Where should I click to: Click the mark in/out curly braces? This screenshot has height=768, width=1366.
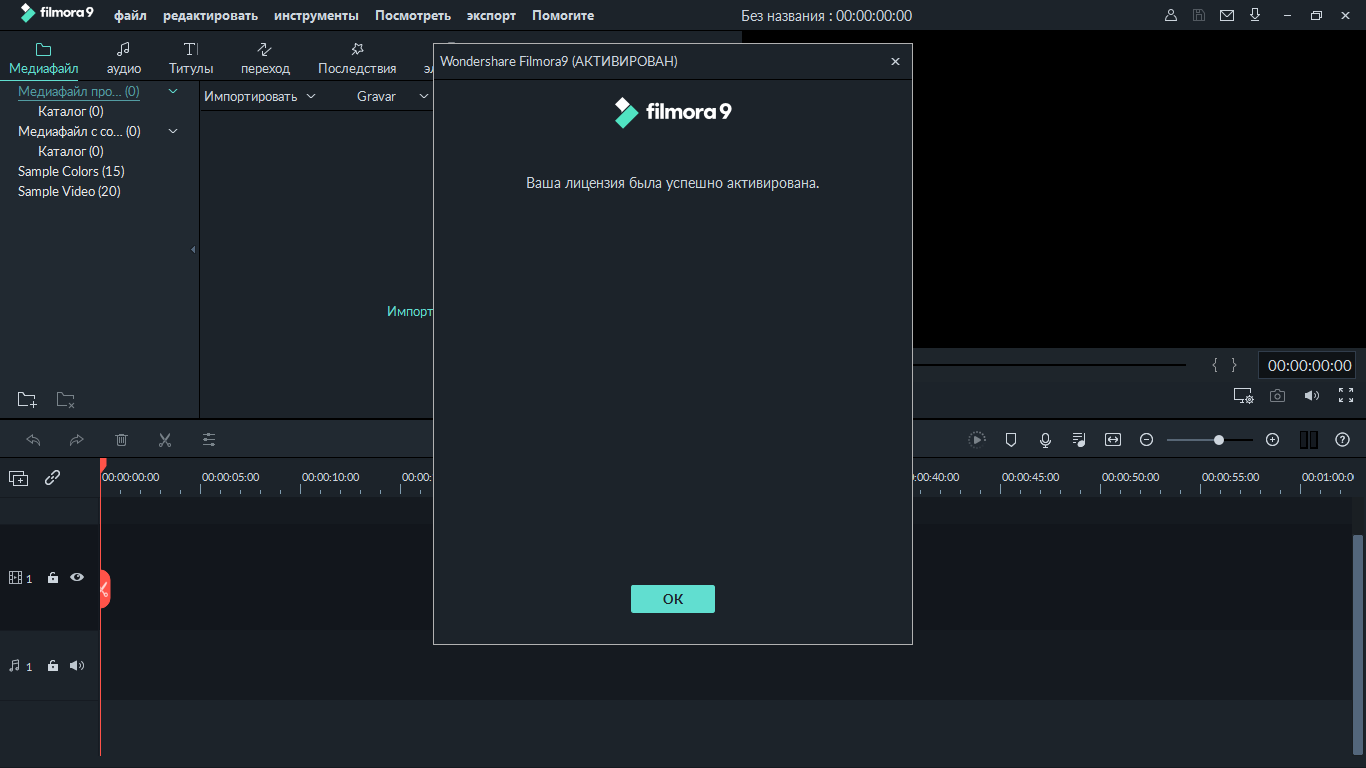(x=1224, y=365)
